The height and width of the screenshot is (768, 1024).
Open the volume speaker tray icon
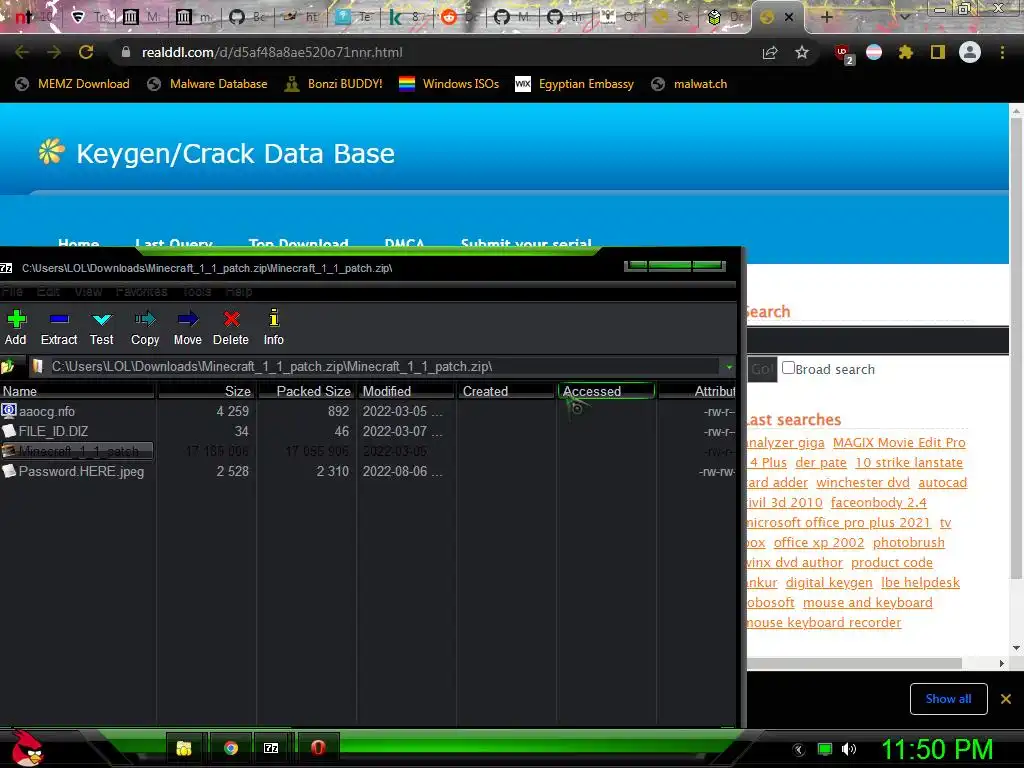(x=849, y=749)
